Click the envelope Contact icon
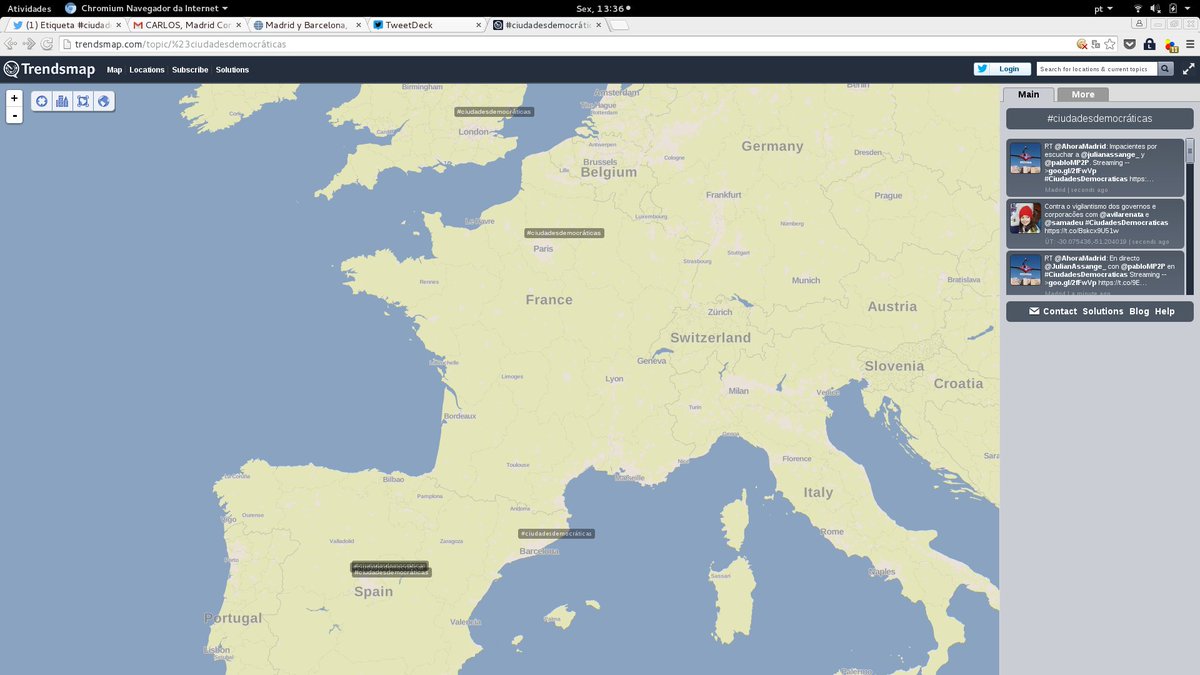 point(1034,311)
